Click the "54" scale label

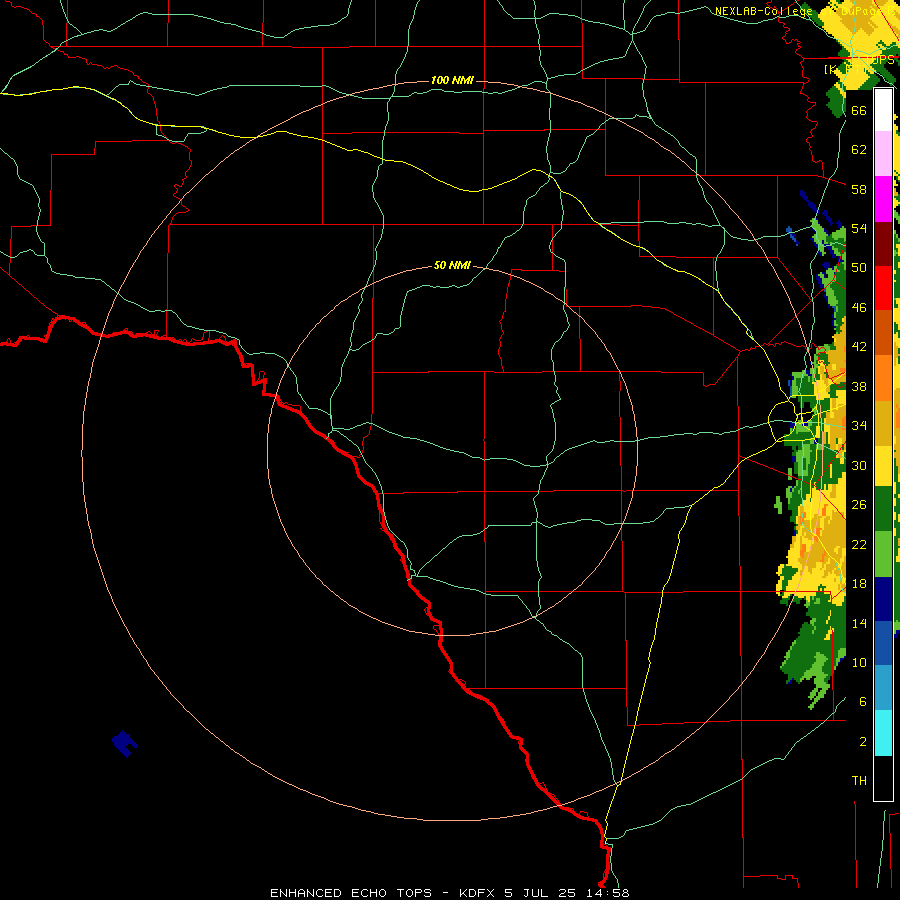859,228
